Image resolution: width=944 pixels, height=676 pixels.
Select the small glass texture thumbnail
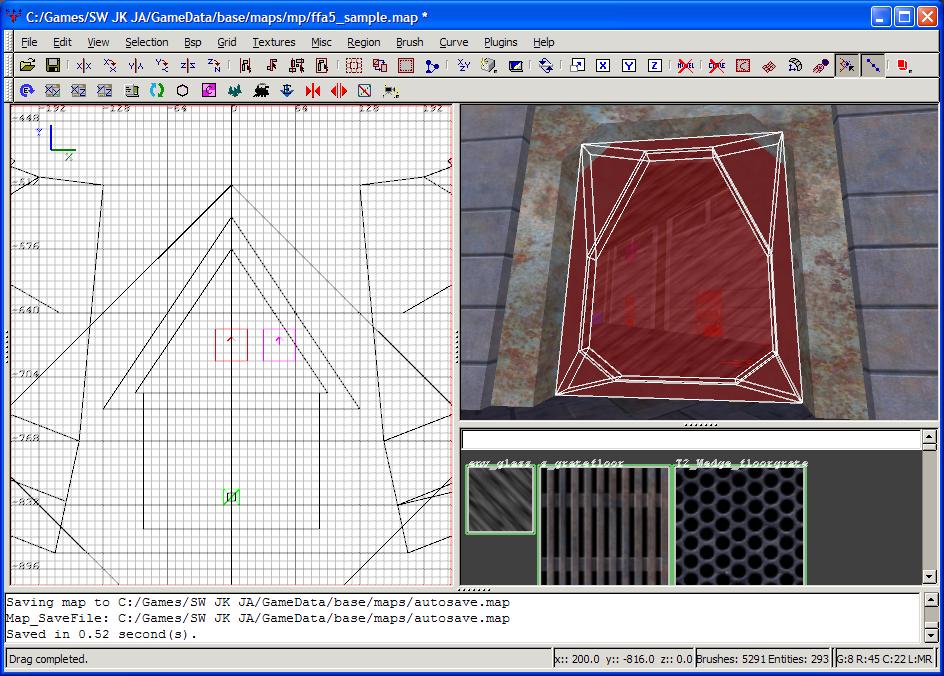coord(500,500)
